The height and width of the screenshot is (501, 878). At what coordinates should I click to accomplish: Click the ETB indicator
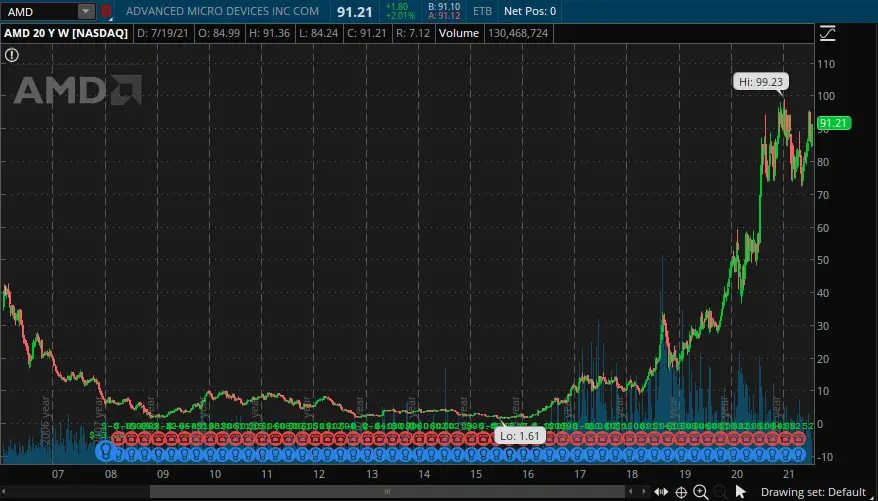482,11
